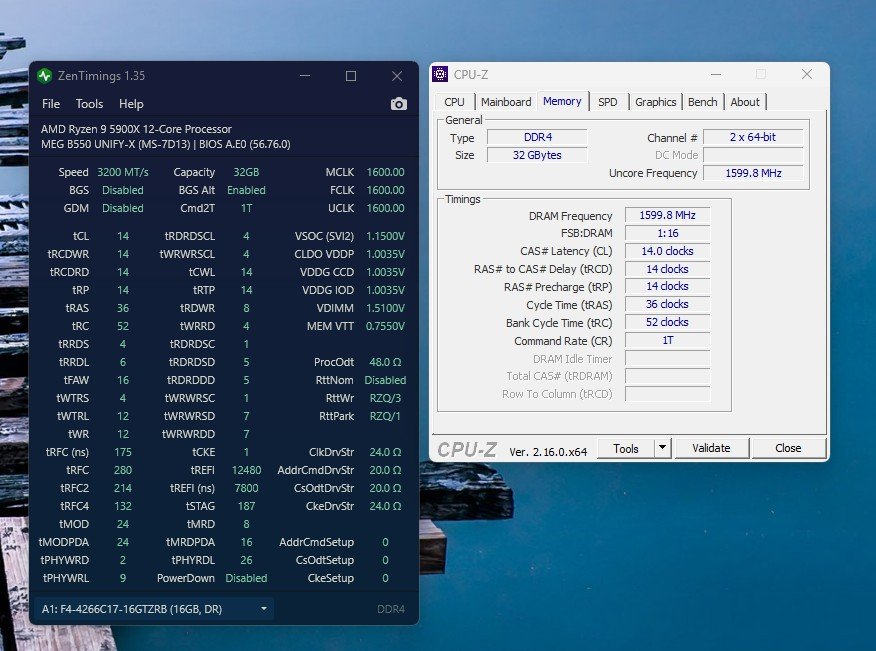Click the CPU-Z title bar chip icon
876x651 pixels.
coord(440,74)
